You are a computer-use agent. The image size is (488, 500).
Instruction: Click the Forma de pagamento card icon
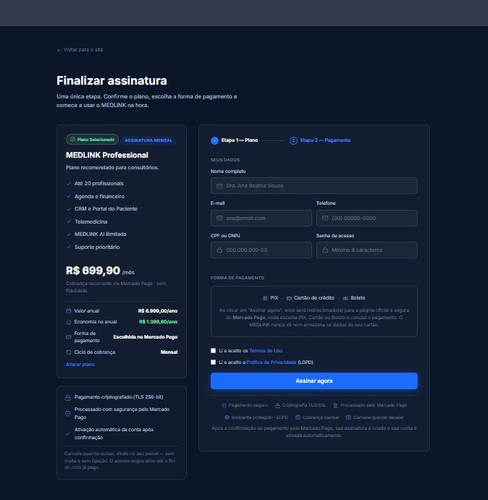coord(69,337)
